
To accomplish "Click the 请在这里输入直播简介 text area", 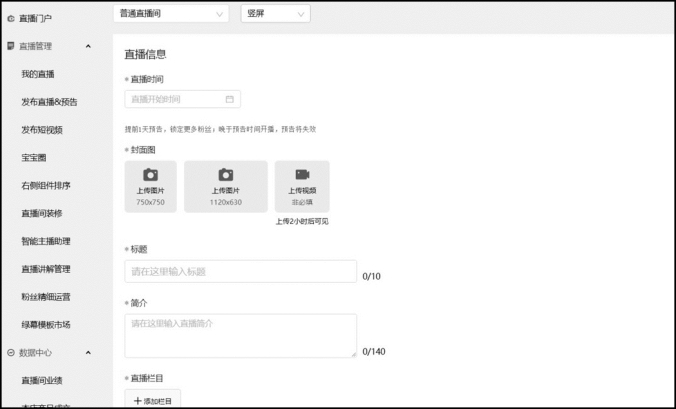I will 241,336.
